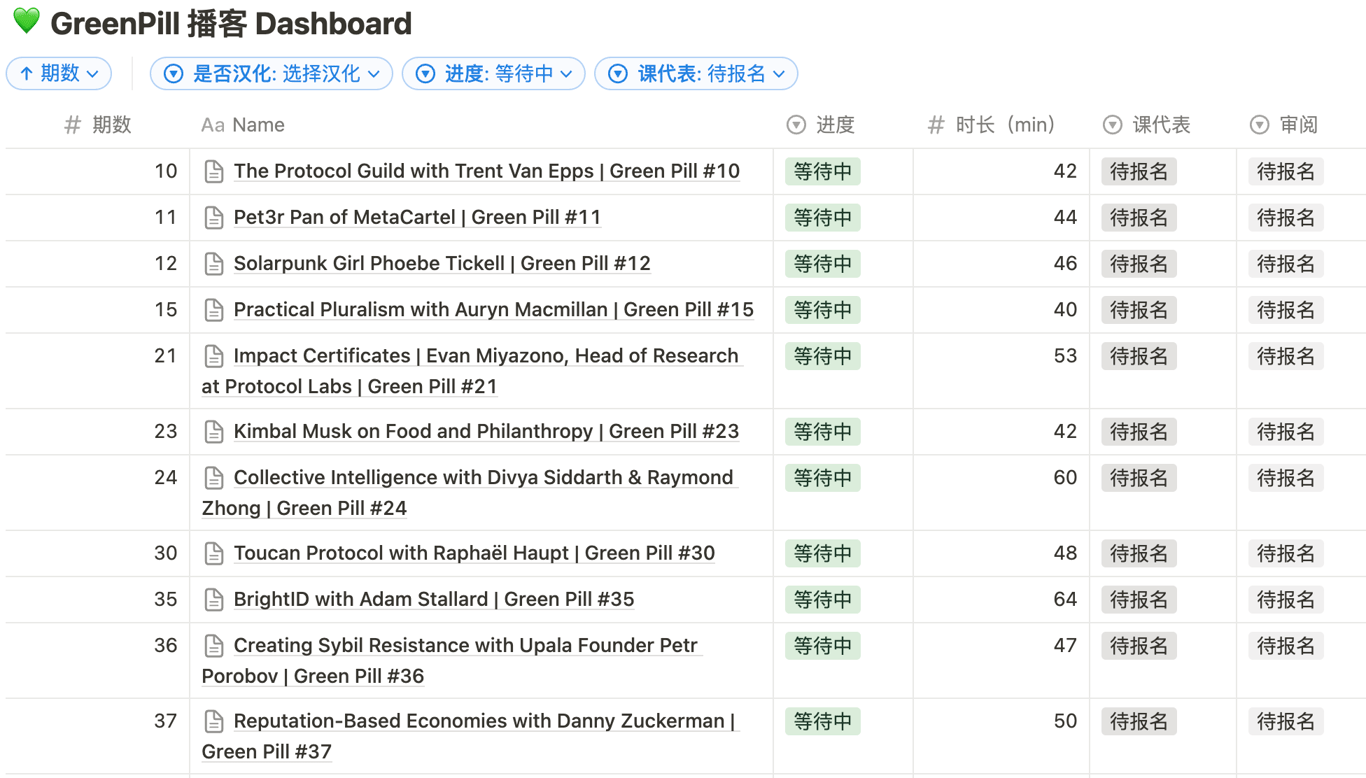
Task: Click 审阅 待报名 tag in Impact Certificates row
Action: pos(1286,356)
